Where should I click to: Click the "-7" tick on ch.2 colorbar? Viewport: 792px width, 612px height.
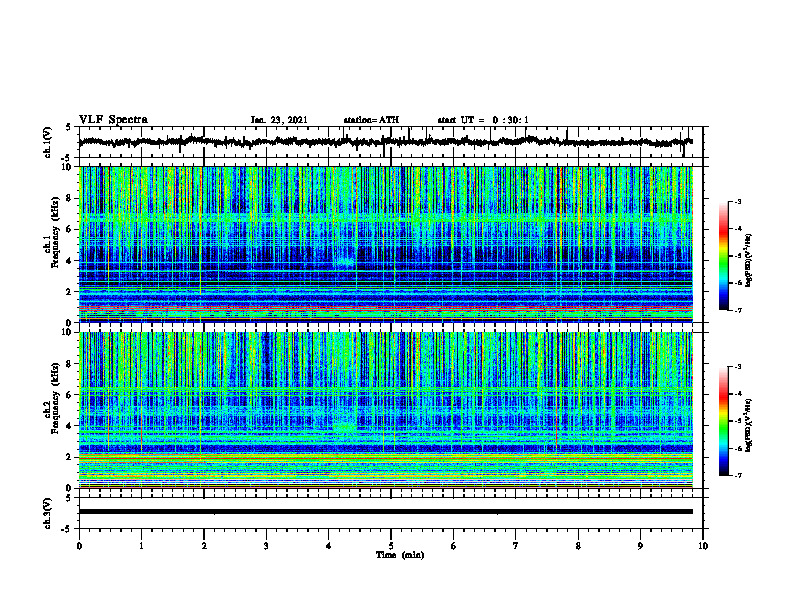click(738, 475)
